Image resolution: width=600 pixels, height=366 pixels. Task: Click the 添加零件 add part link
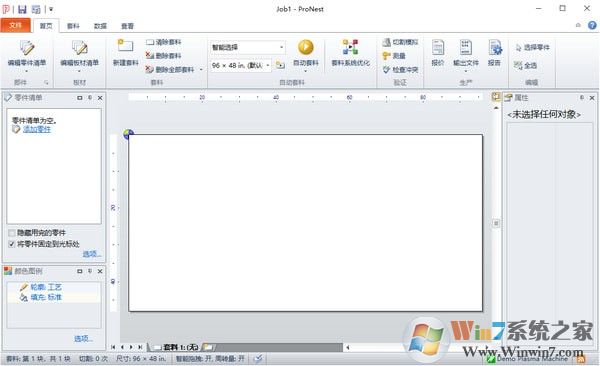tap(37, 129)
